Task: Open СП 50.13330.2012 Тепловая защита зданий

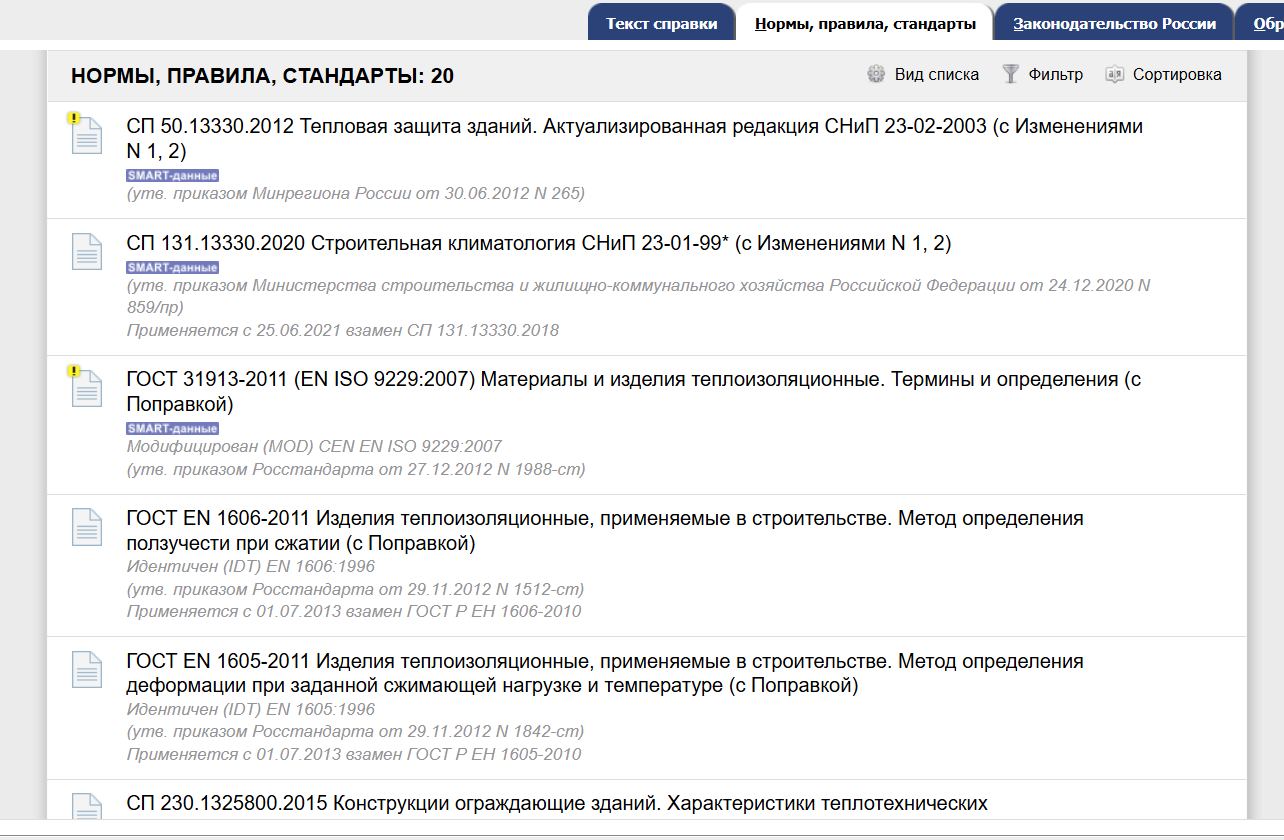Action: [635, 139]
